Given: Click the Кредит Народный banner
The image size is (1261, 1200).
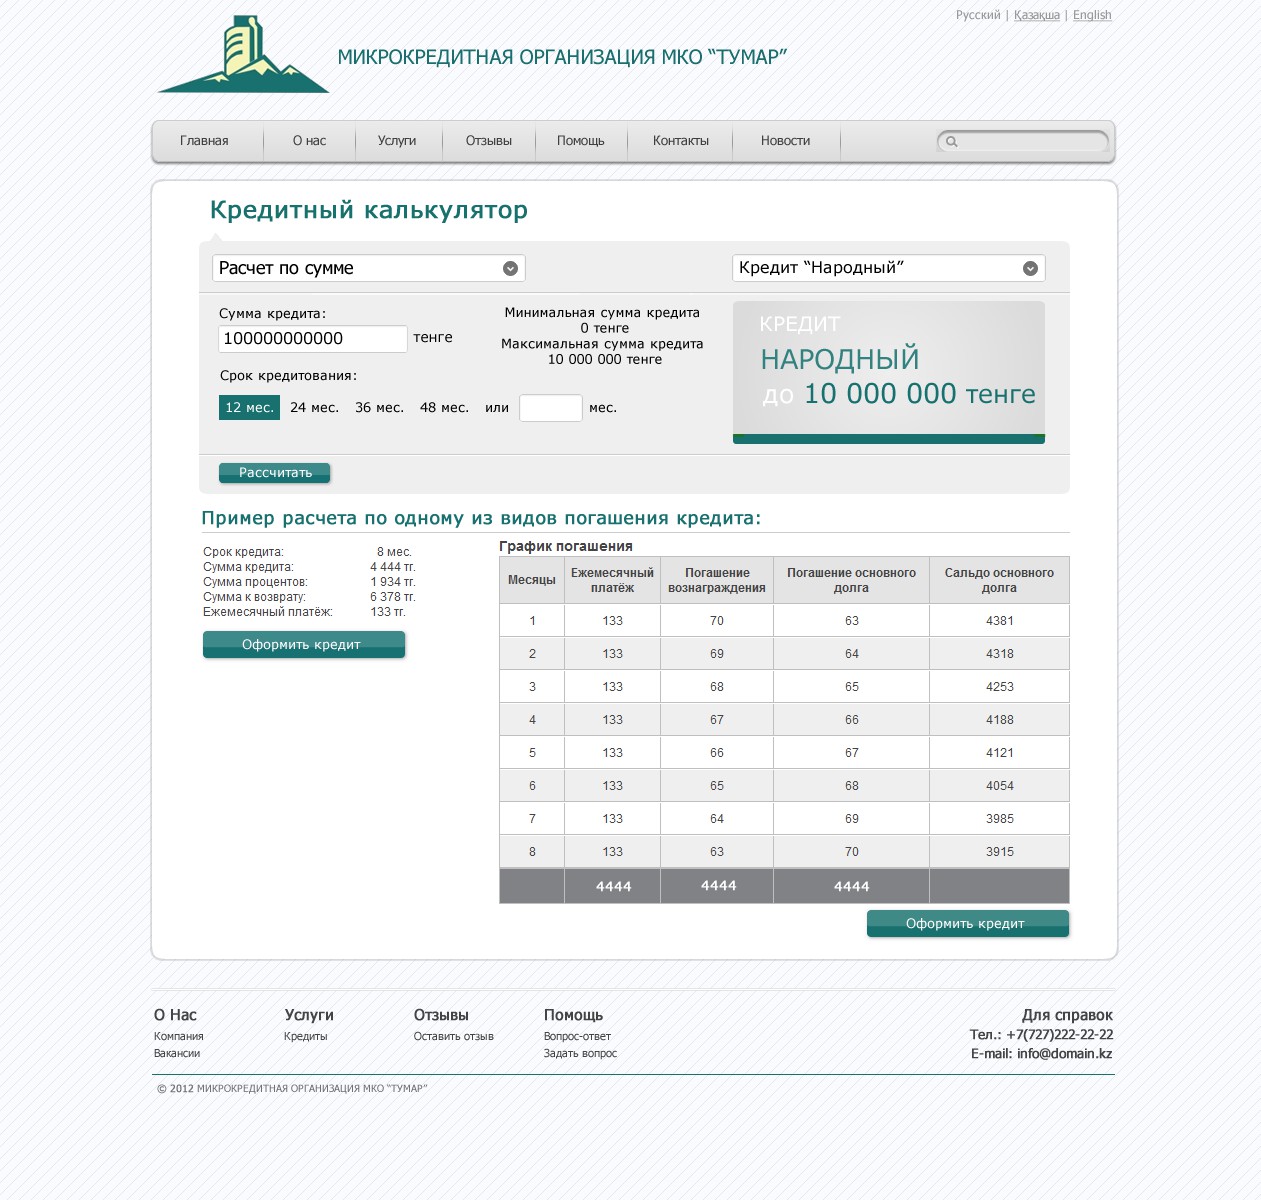Looking at the screenshot, I should pyautogui.click(x=889, y=372).
